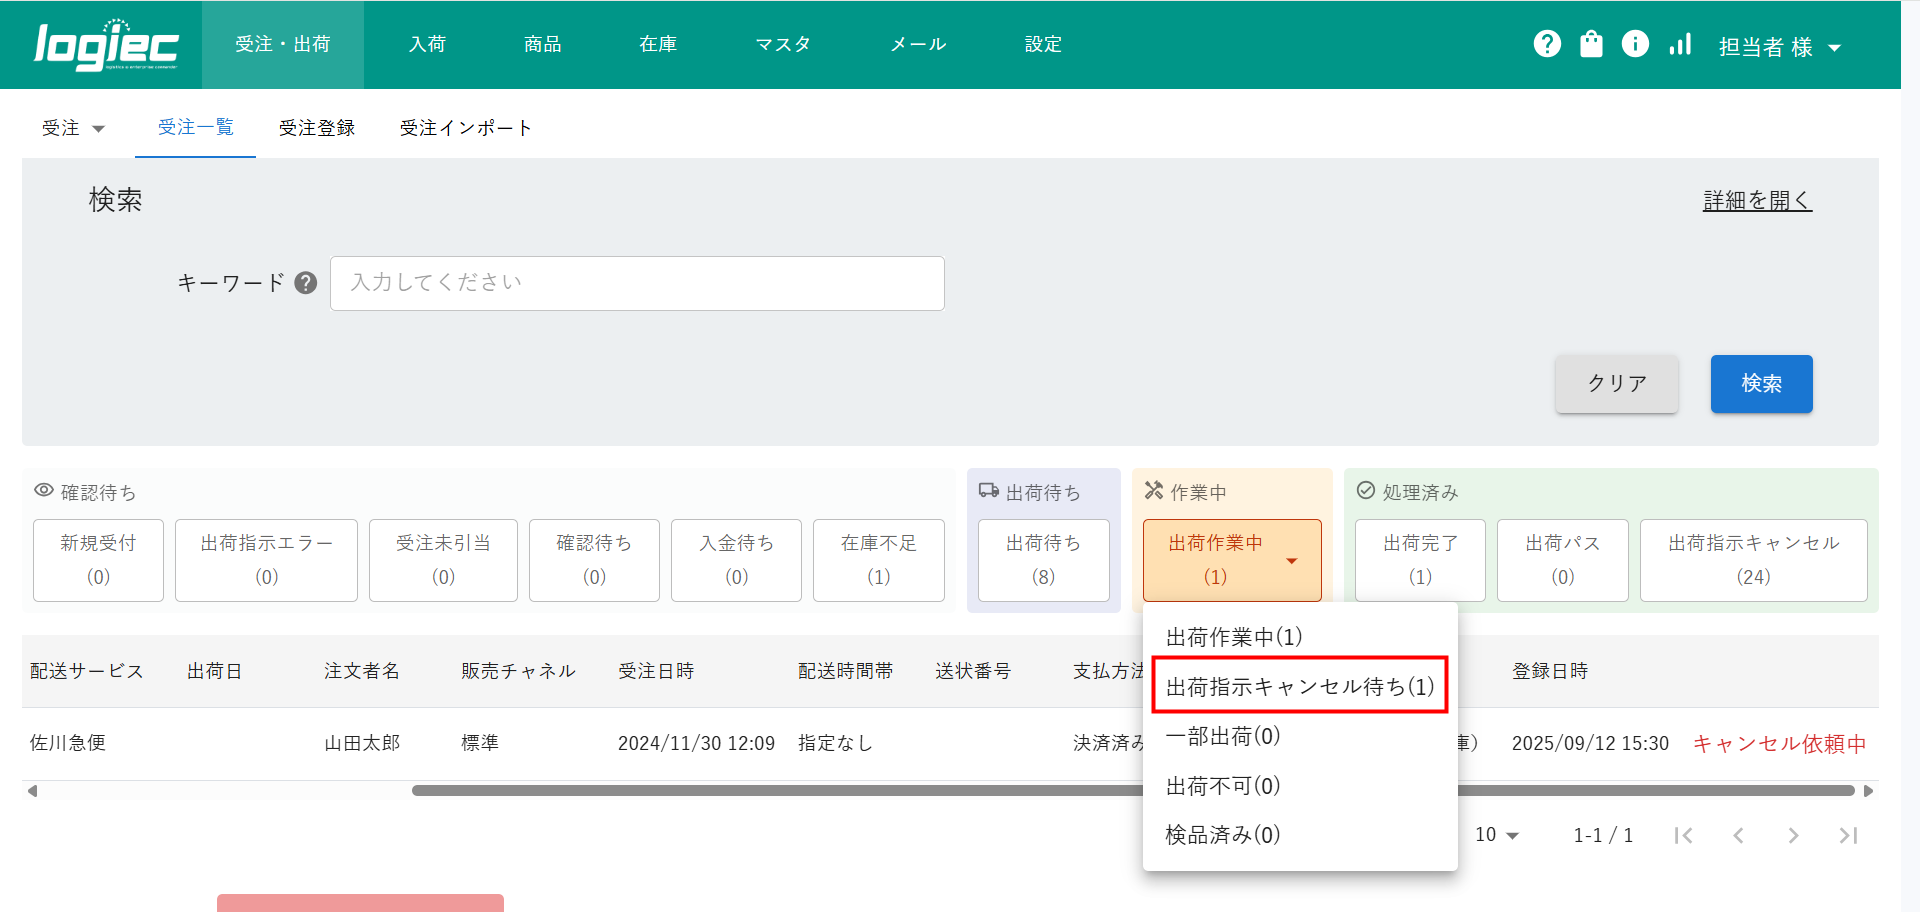
Task: Go to first page icon
Action: point(1683,836)
